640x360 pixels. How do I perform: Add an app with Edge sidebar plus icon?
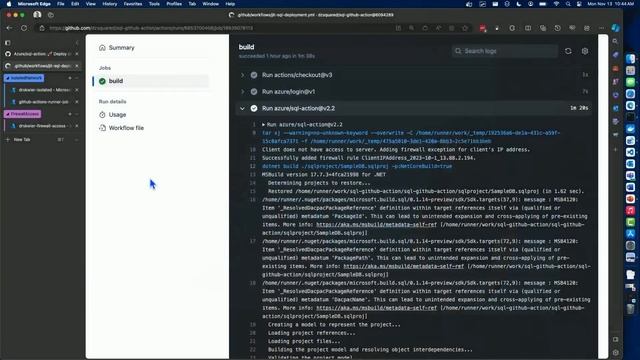tap(616, 149)
